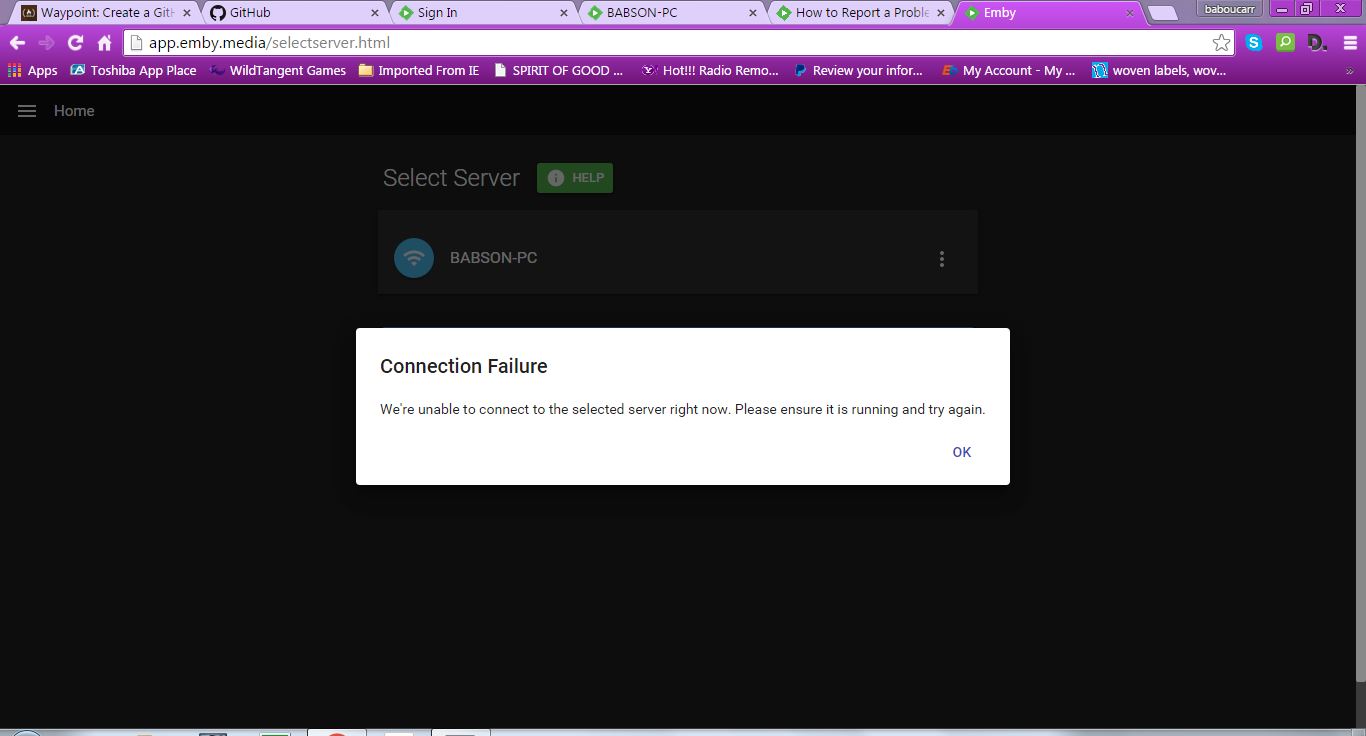The width and height of the screenshot is (1366, 736).
Task: Click the green extension icon beside Skype
Action: (x=1285, y=43)
